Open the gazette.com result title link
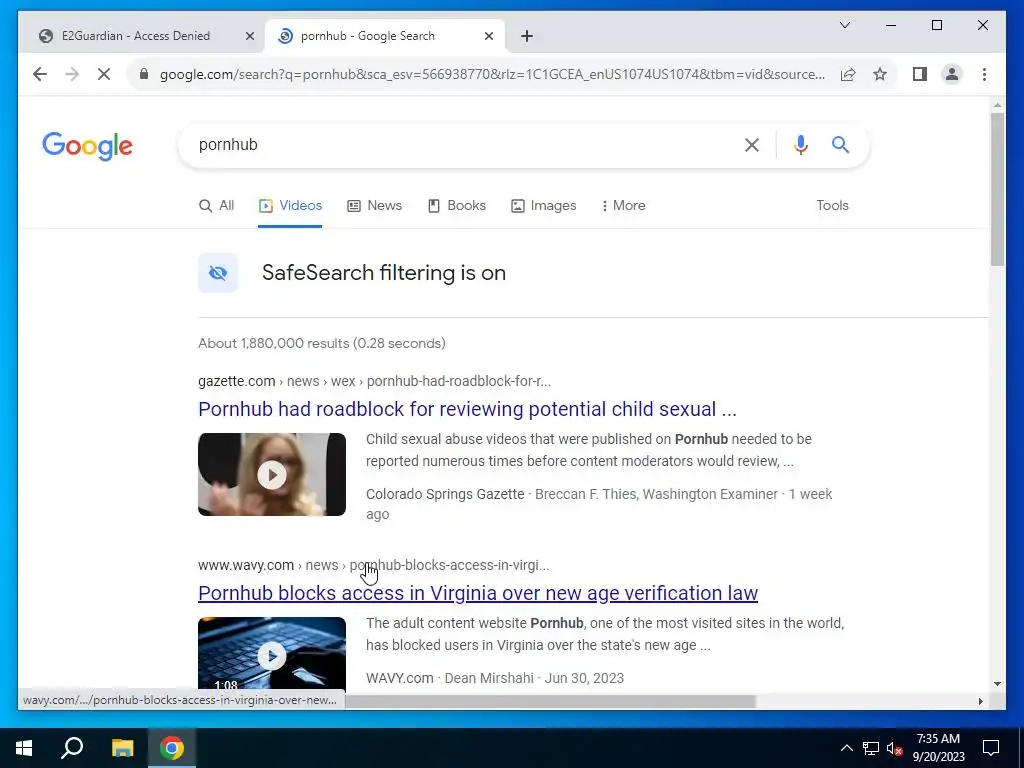 tap(467, 409)
